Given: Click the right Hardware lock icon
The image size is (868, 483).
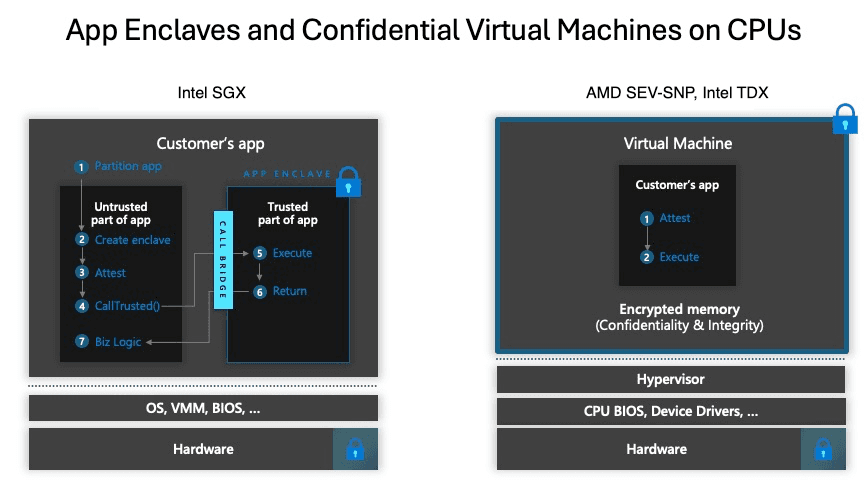Looking at the screenshot, I should (823, 449).
